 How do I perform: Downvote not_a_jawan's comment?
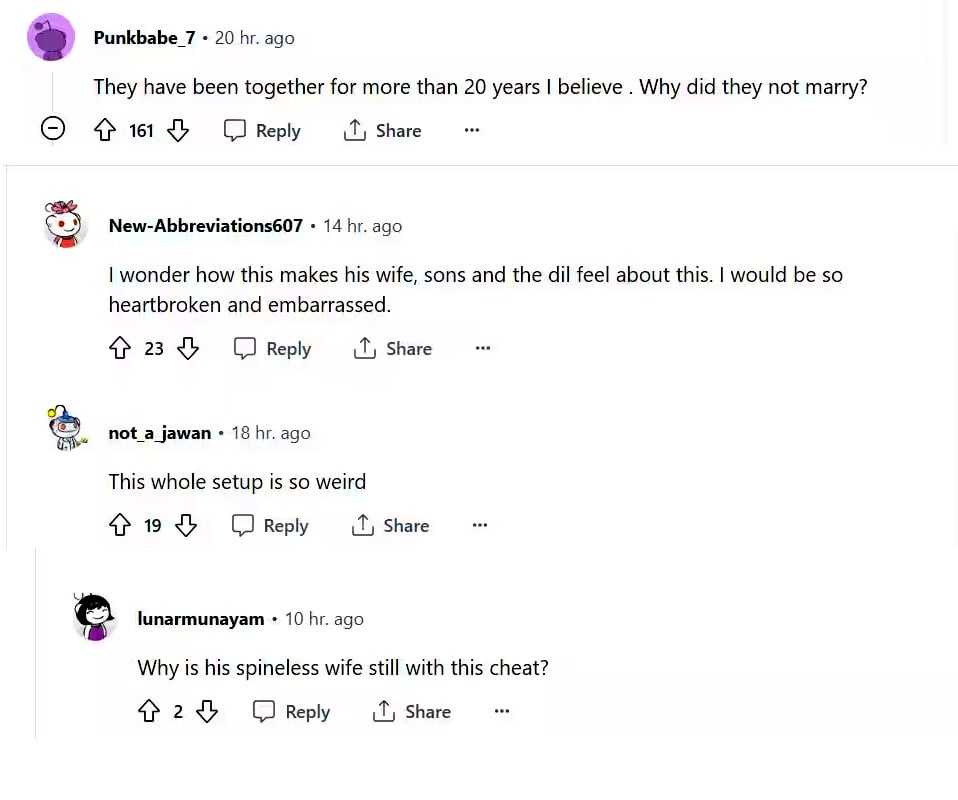coord(186,525)
